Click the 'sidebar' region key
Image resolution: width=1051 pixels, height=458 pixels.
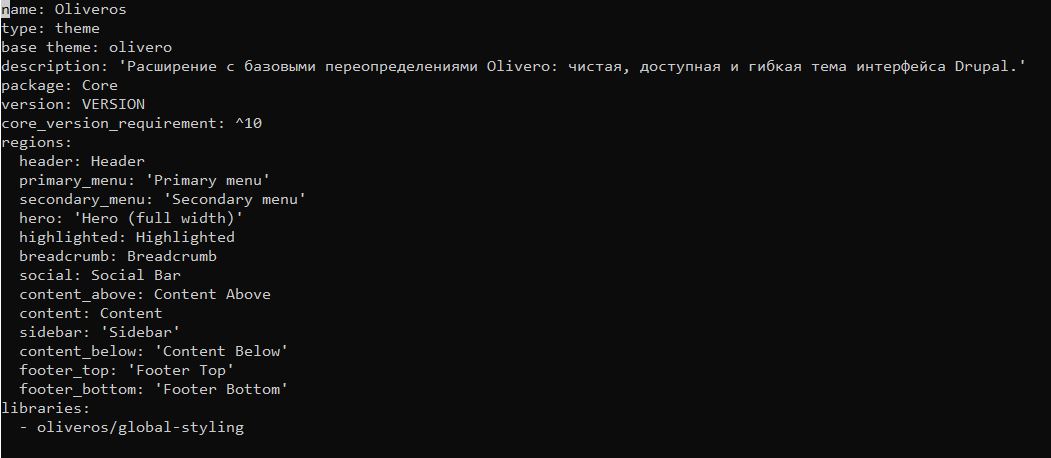pyautogui.click(x=50, y=332)
